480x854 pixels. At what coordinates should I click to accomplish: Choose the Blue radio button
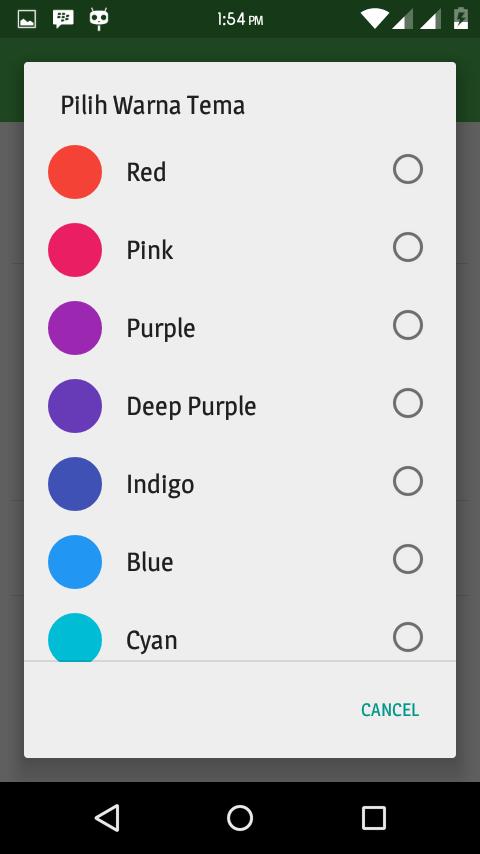[408, 559]
